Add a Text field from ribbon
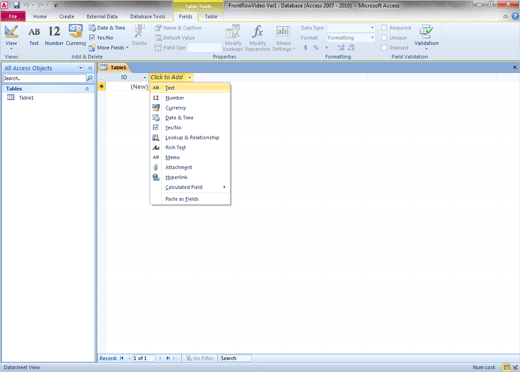520x372 pixels. click(34, 36)
